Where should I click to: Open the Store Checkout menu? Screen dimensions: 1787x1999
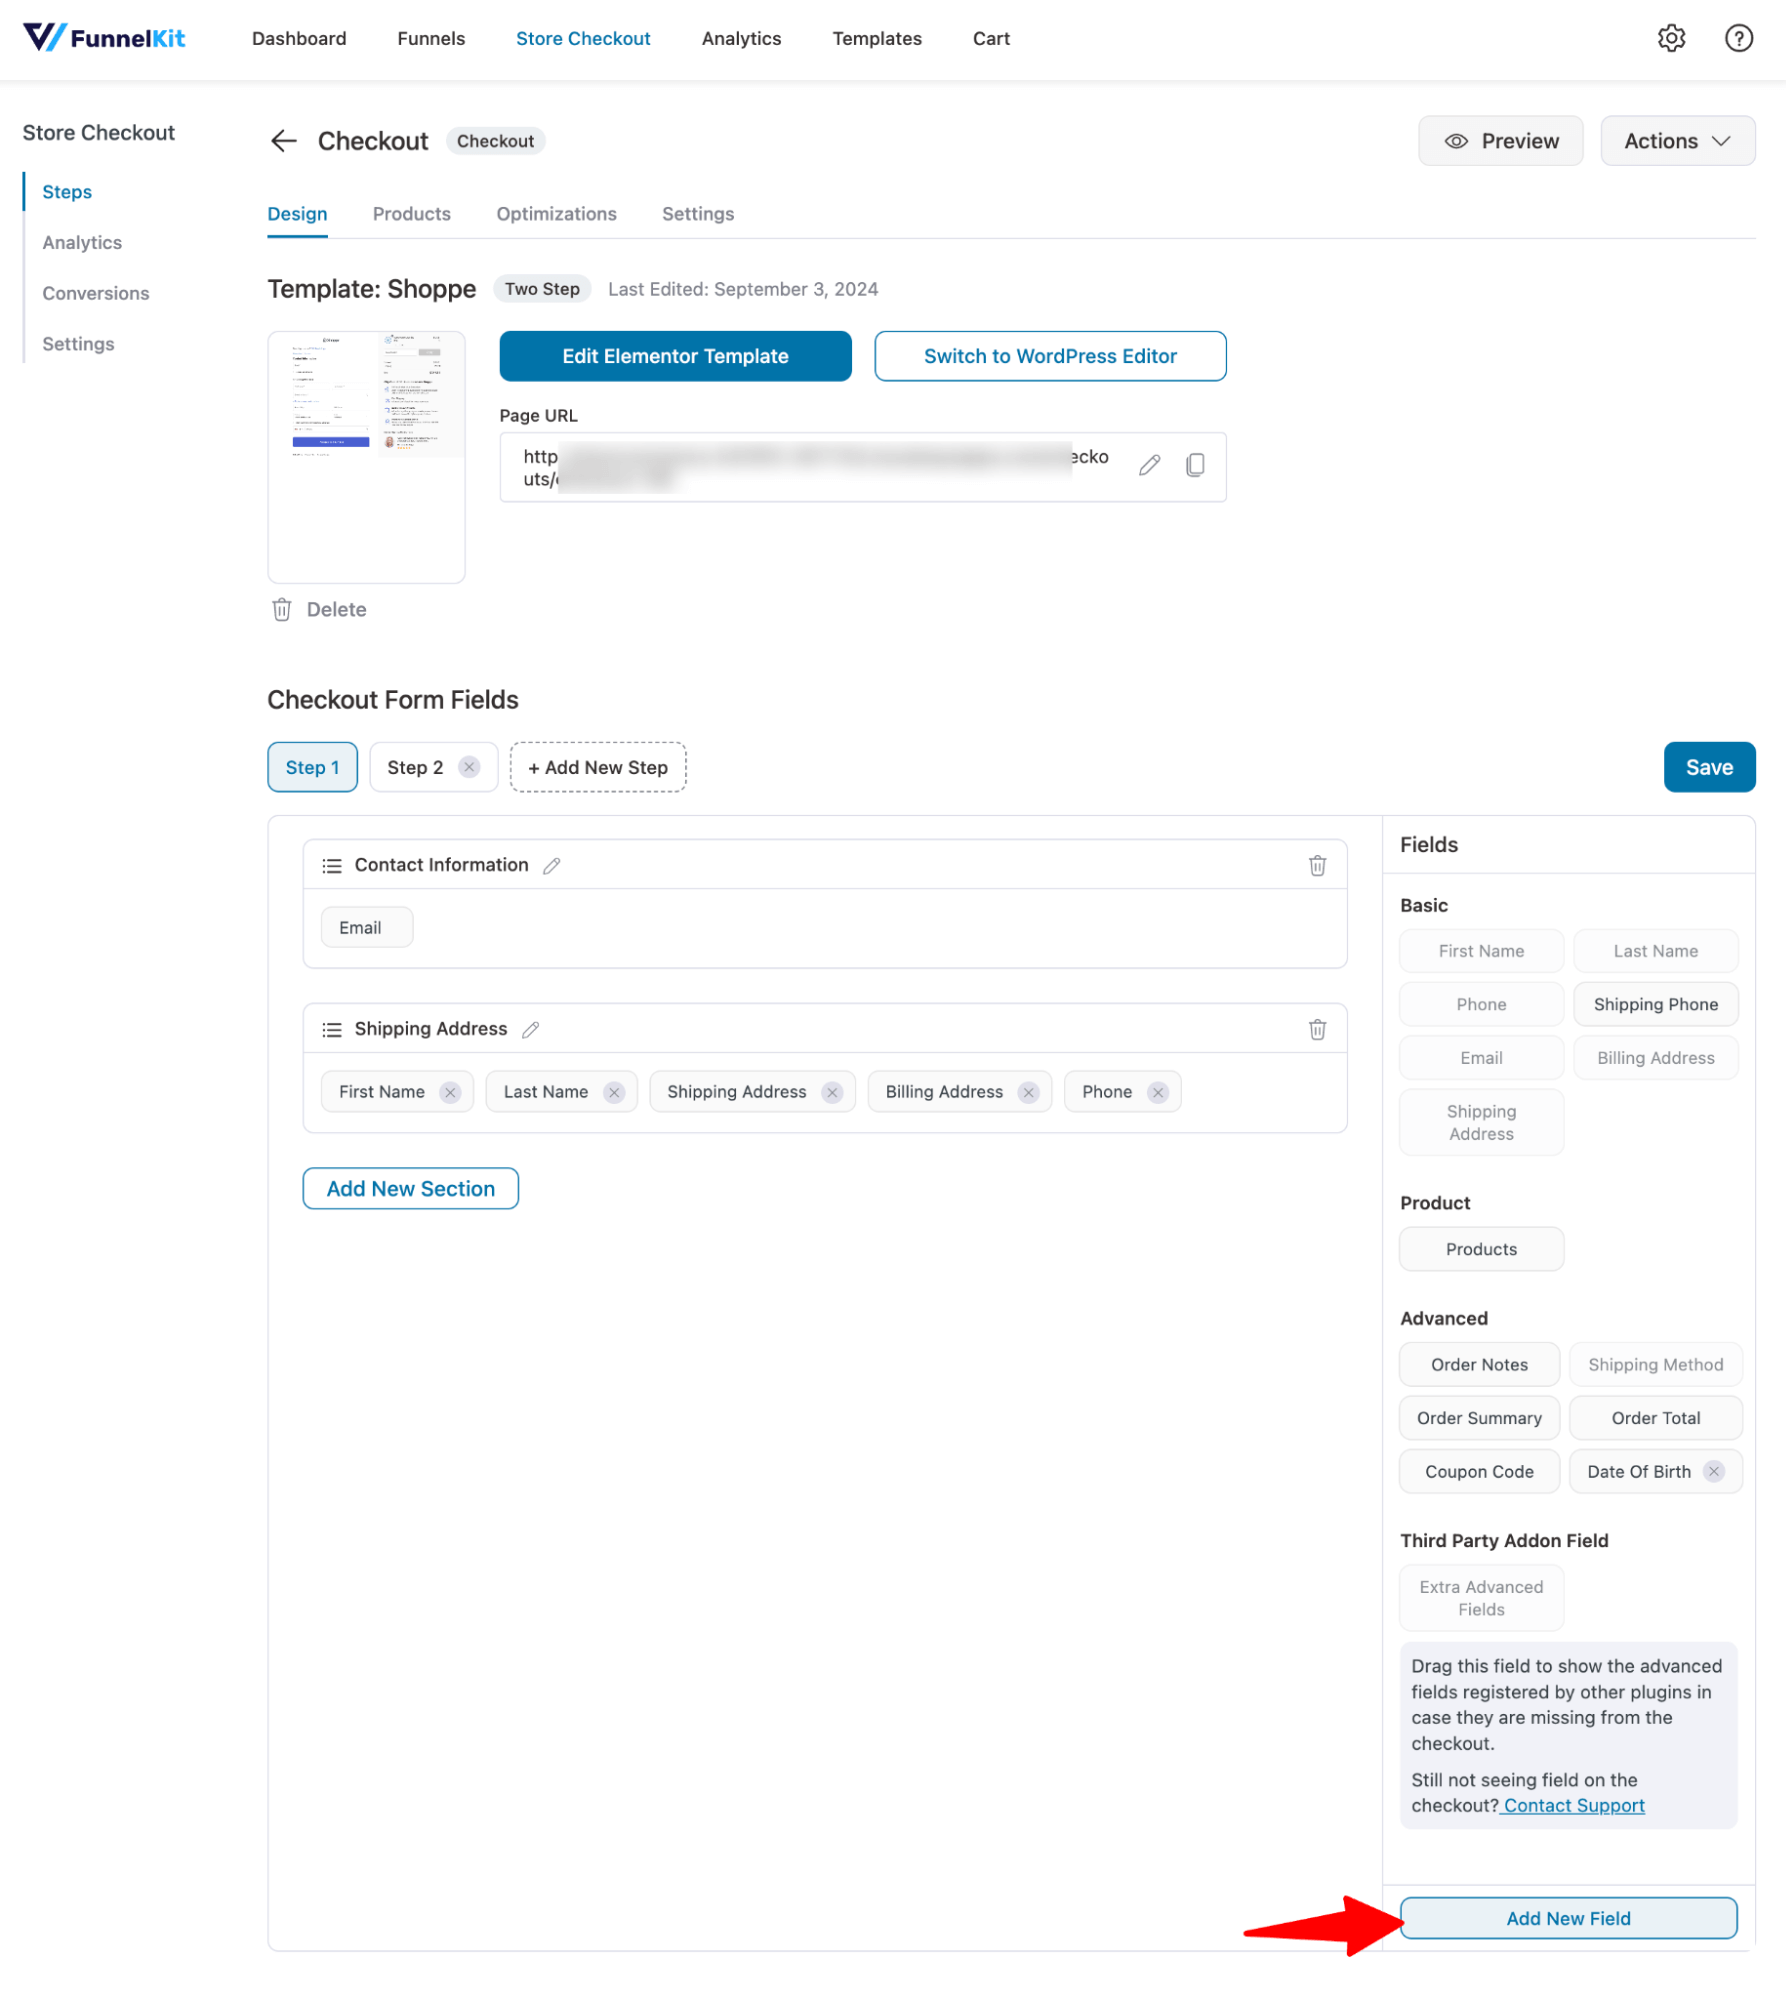pos(583,38)
